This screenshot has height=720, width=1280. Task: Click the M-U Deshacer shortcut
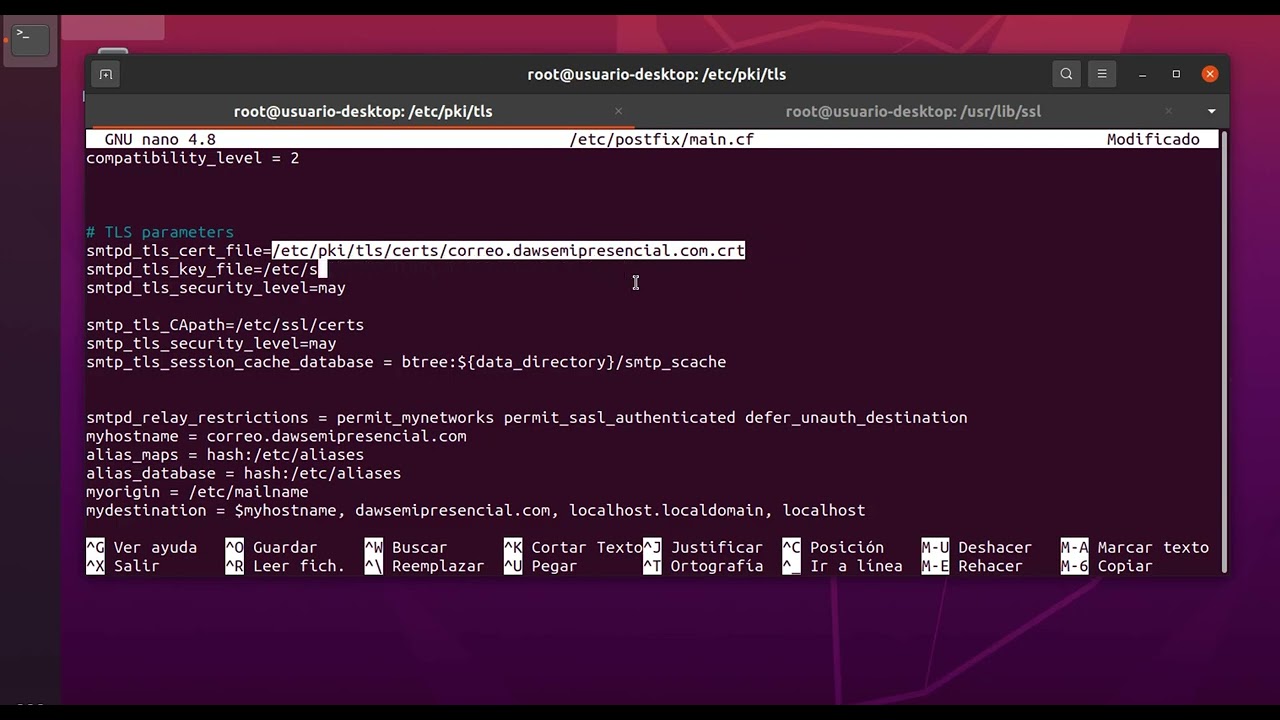coord(976,547)
